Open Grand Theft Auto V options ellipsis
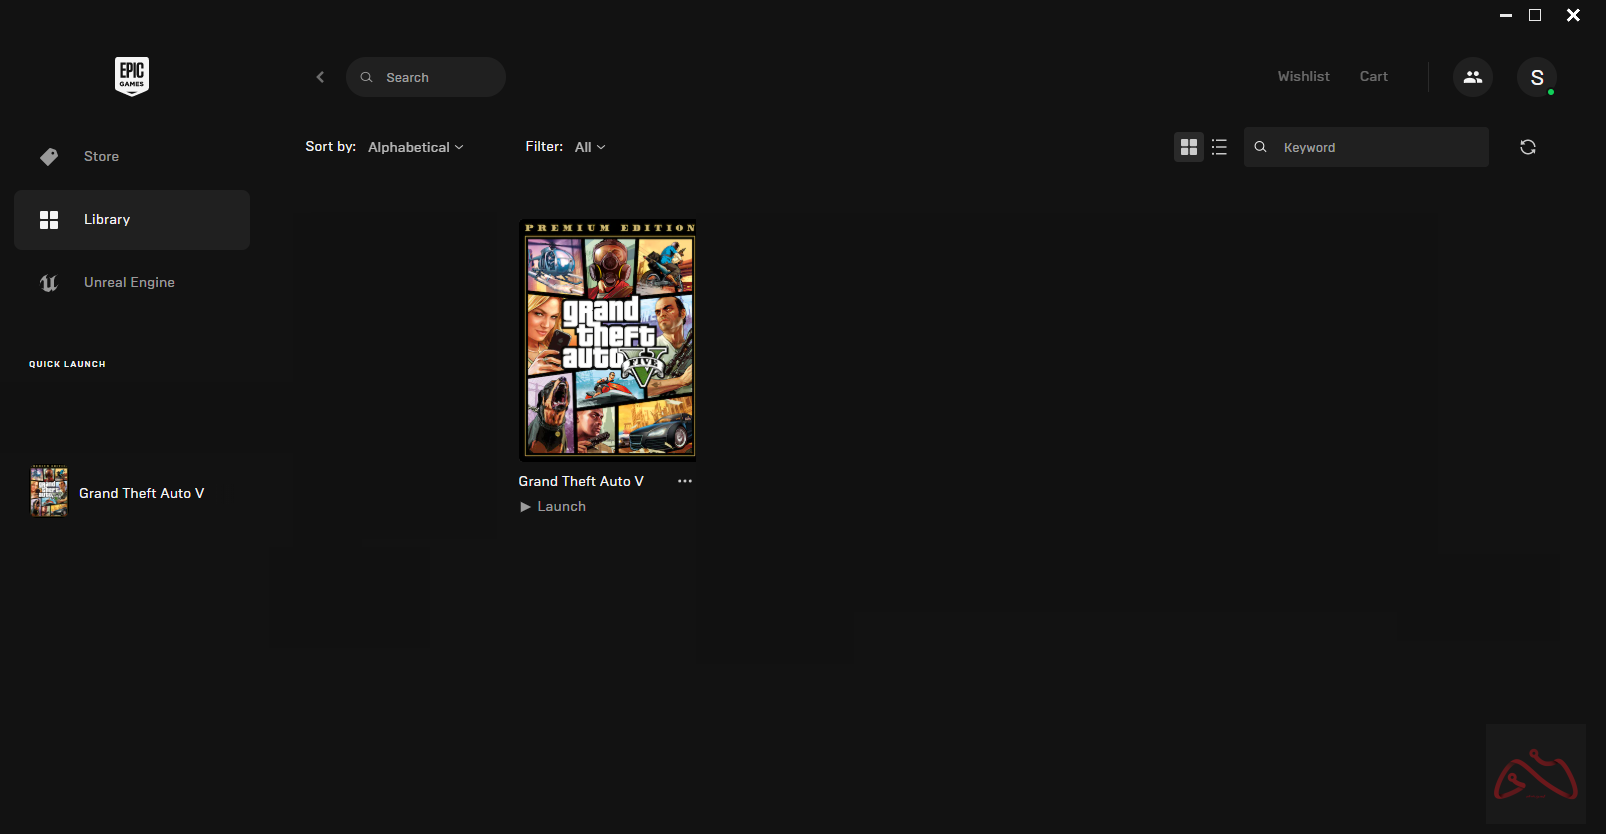 684,481
